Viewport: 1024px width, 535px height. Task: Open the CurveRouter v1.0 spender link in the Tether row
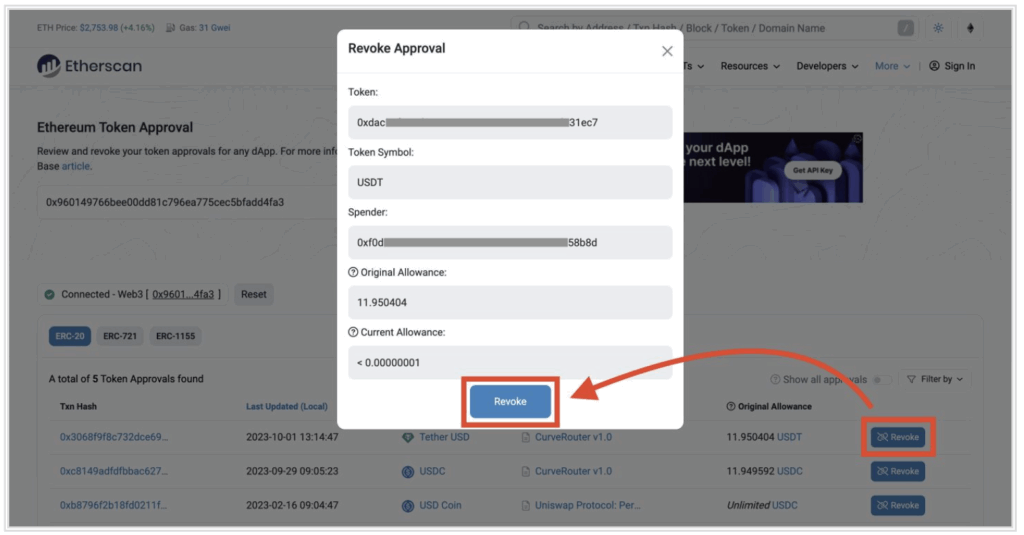coord(573,437)
